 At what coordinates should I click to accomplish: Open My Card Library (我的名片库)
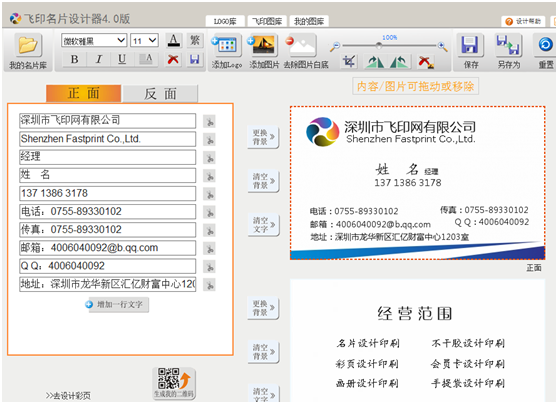(28, 51)
